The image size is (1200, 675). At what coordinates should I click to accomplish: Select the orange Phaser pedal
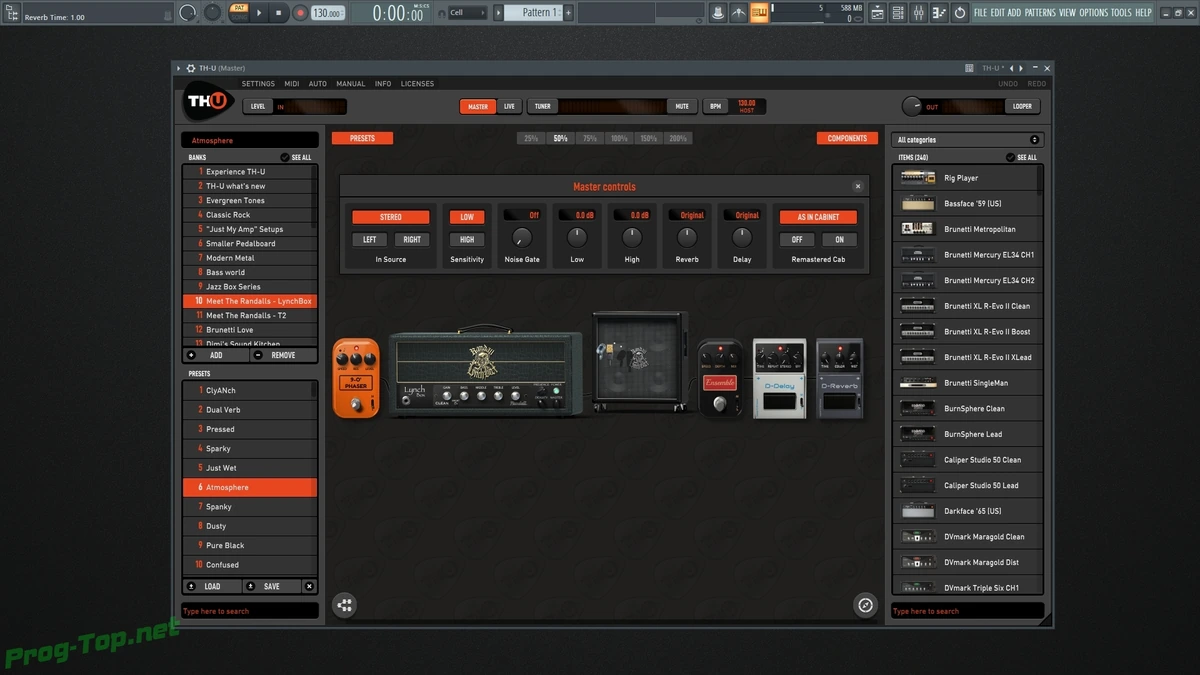click(x=356, y=377)
